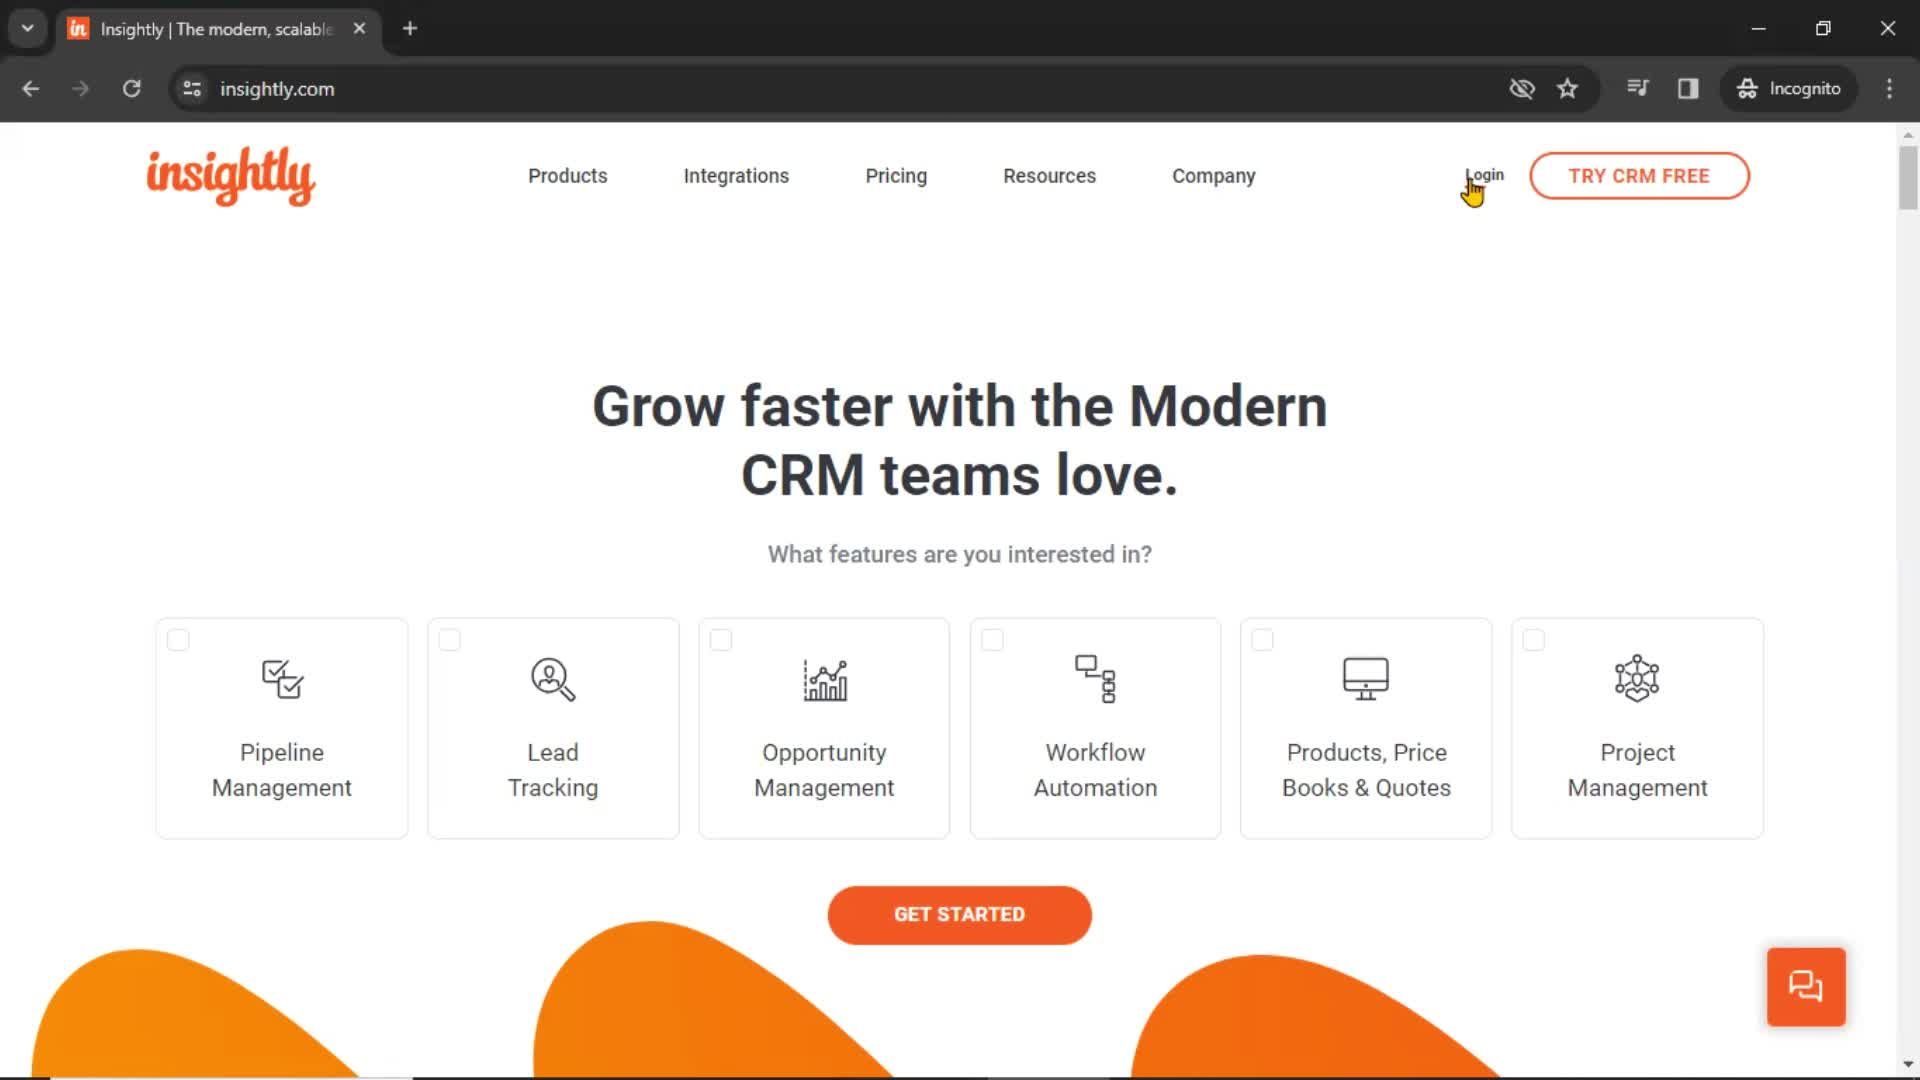Click the GET STARTED button

[960, 914]
